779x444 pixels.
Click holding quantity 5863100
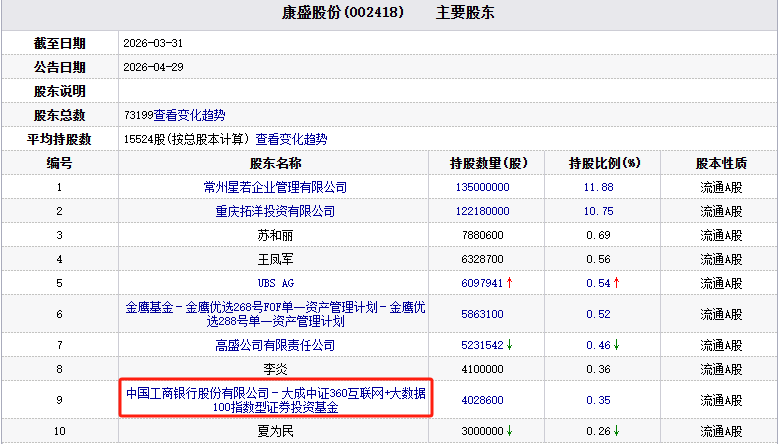[482, 314]
